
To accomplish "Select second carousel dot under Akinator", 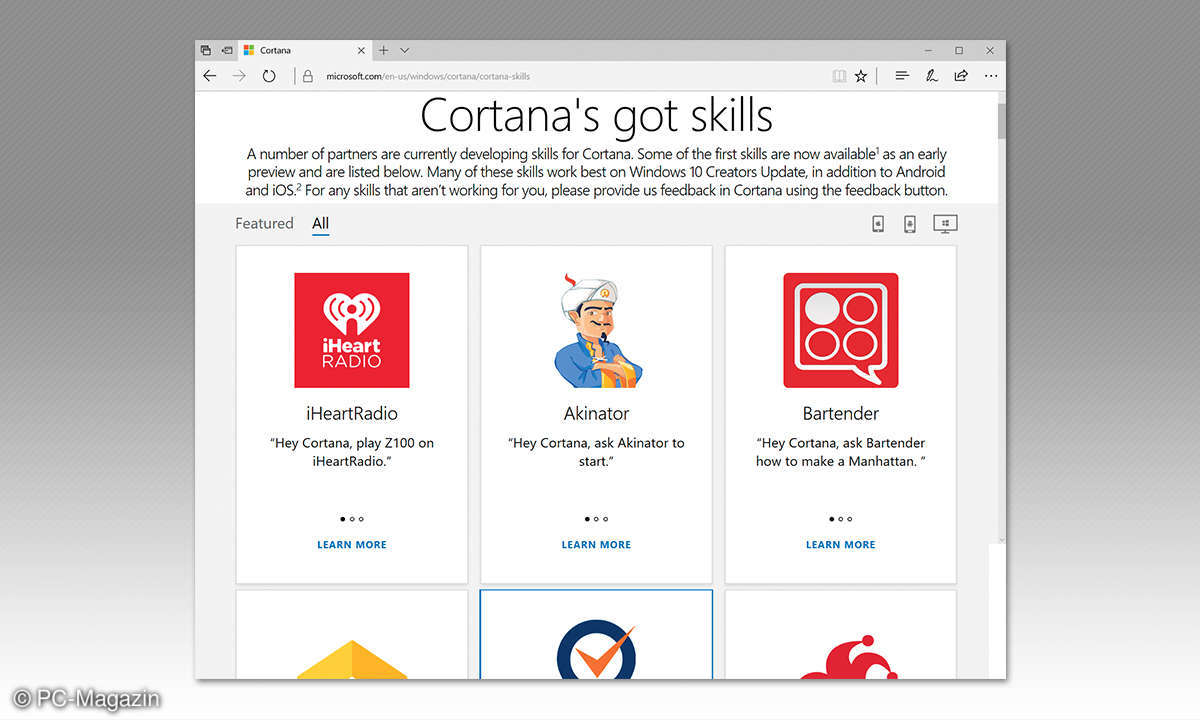I will [x=596, y=519].
